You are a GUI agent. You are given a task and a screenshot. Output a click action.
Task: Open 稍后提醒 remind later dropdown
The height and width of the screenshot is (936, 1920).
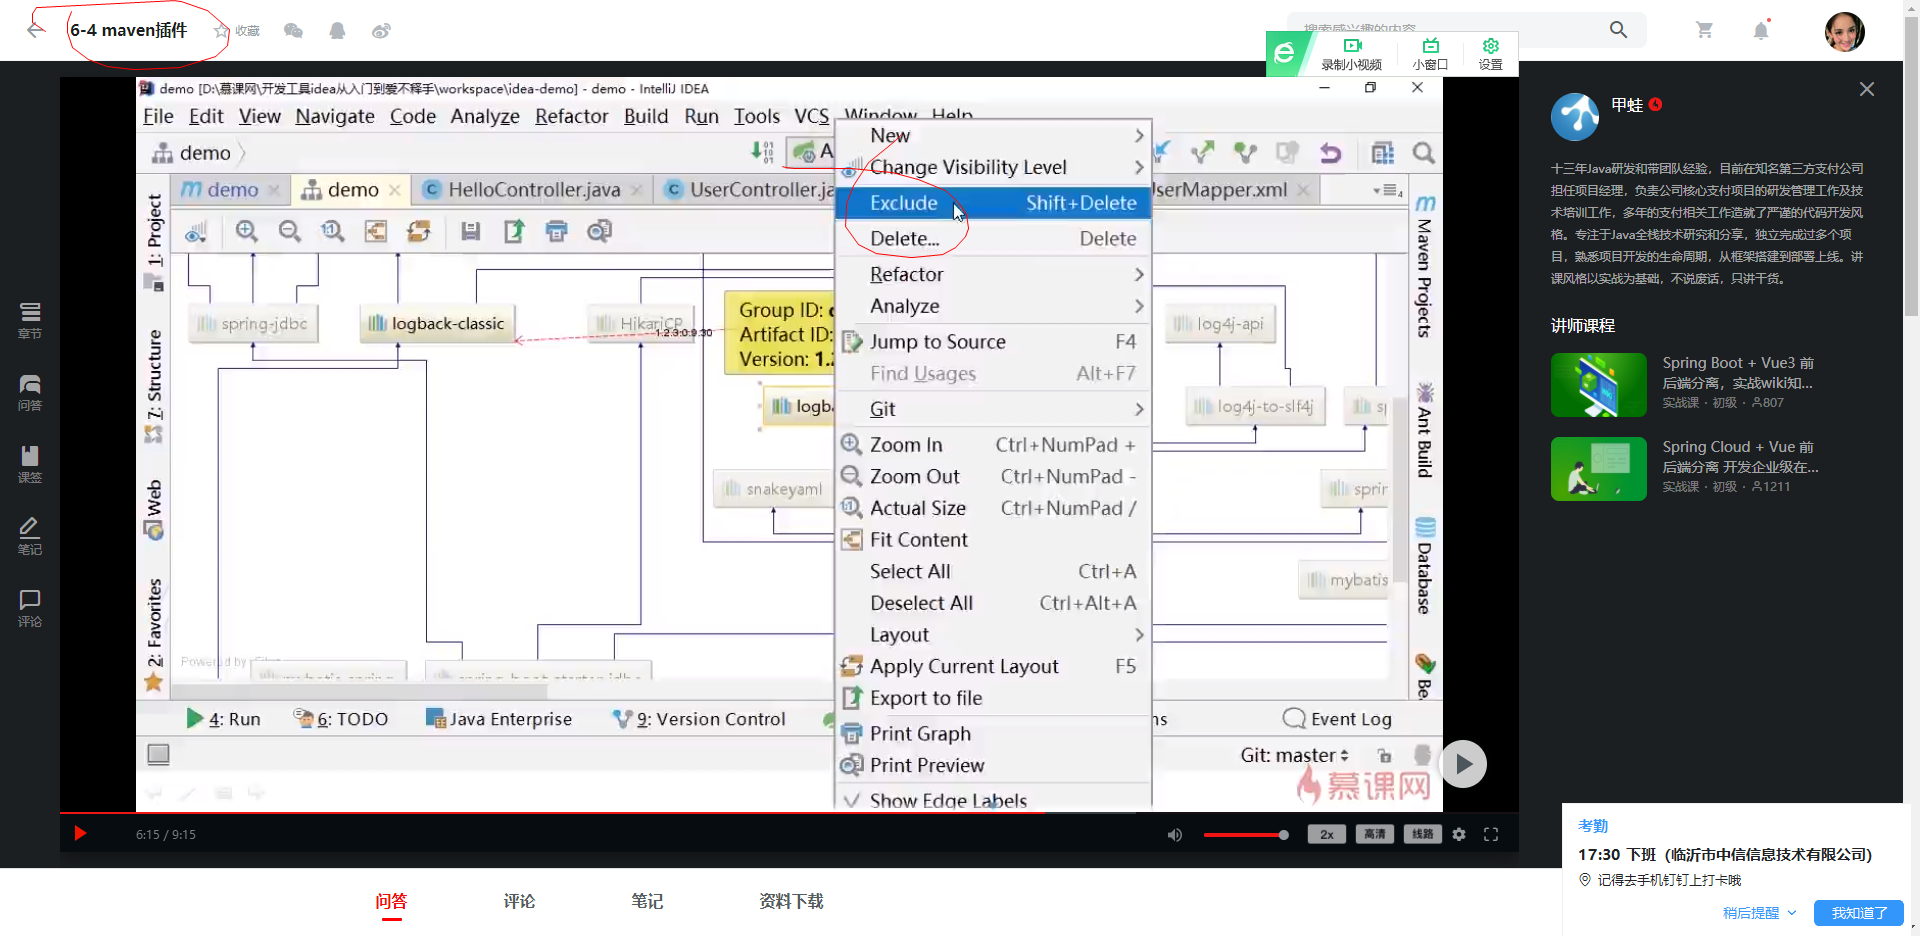click(x=1759, y=913)
